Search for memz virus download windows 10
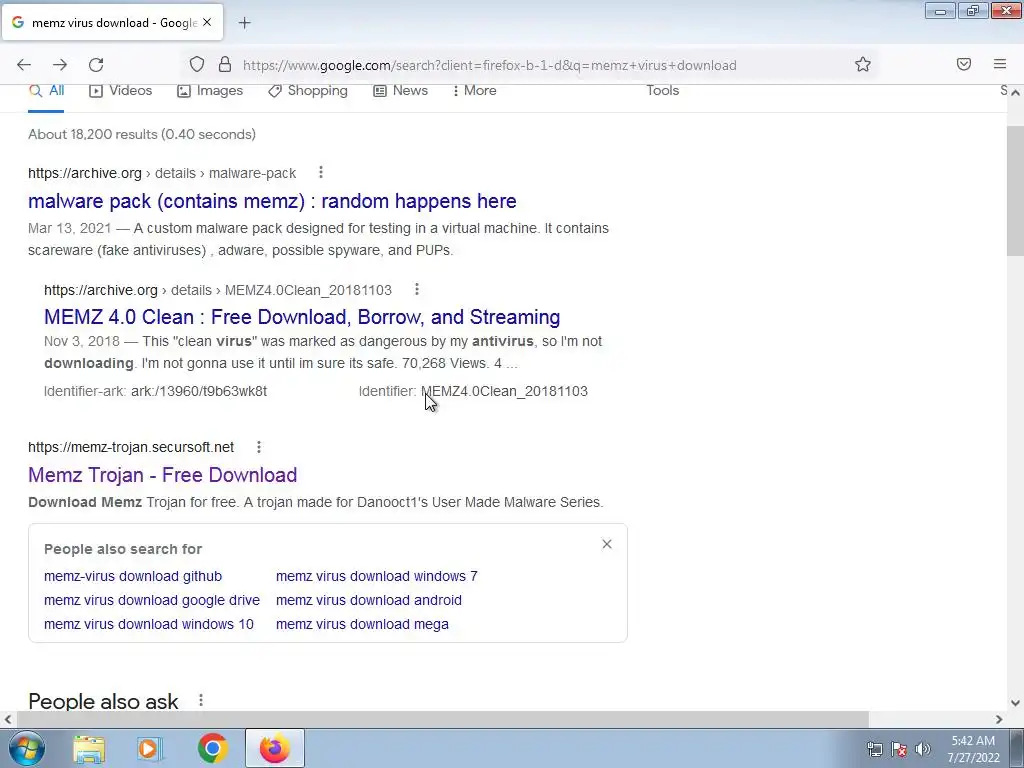 pyautogui.click(x=148, y=624)
